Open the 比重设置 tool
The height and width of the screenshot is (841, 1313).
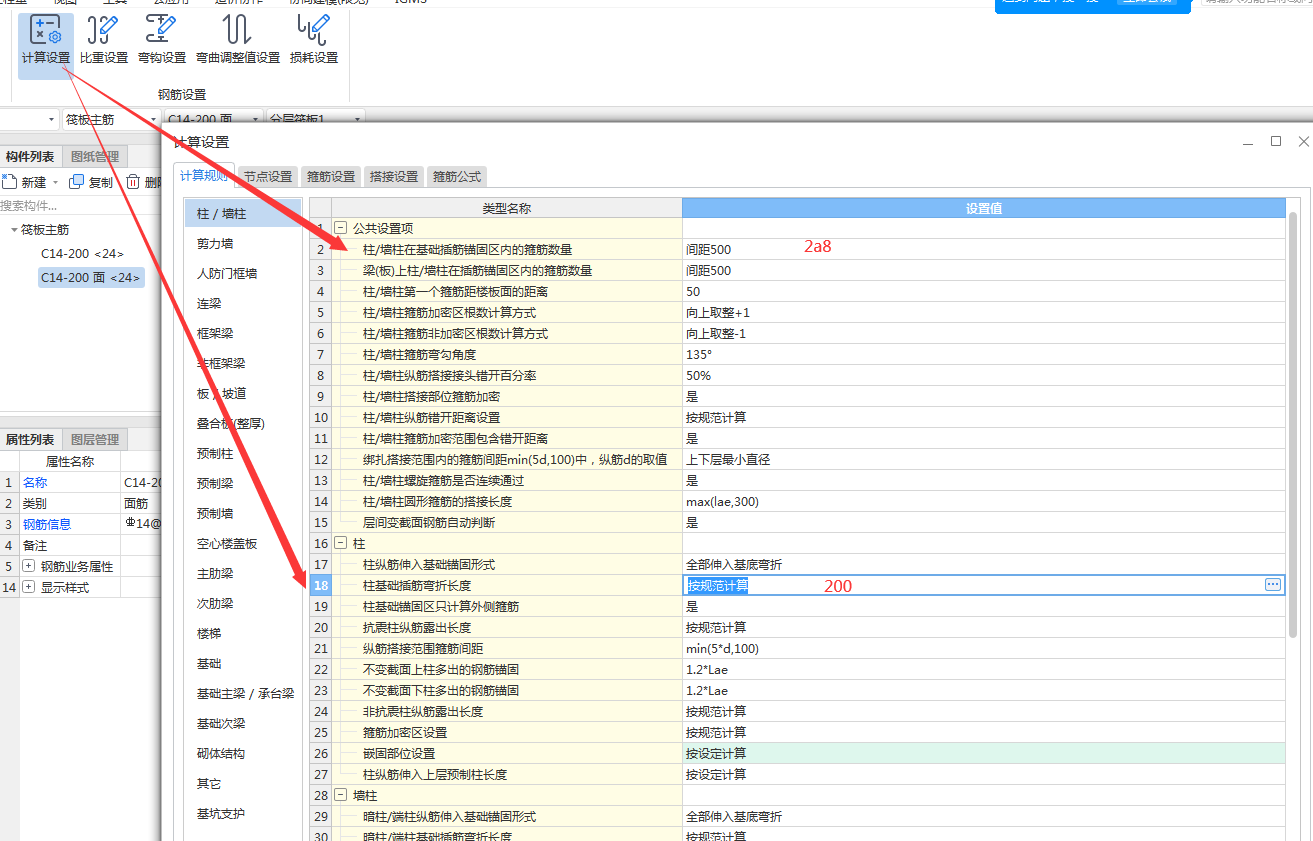tap(104, 42)
